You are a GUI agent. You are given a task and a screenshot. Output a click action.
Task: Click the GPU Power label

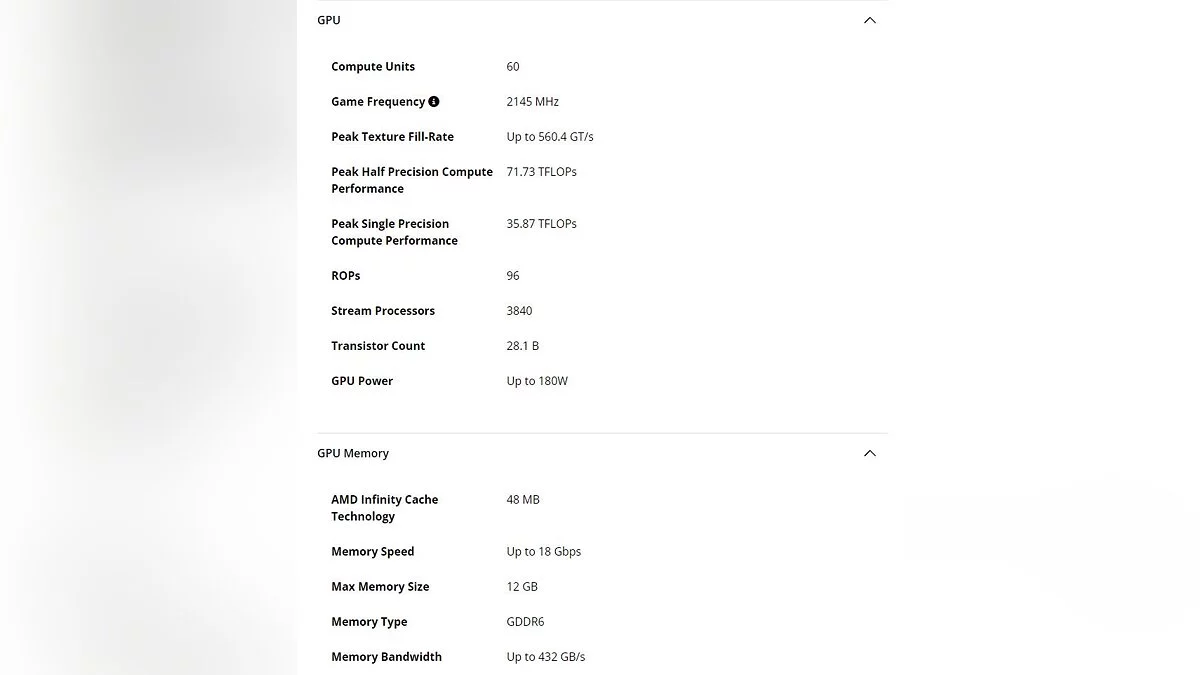(x=362, y=380)
